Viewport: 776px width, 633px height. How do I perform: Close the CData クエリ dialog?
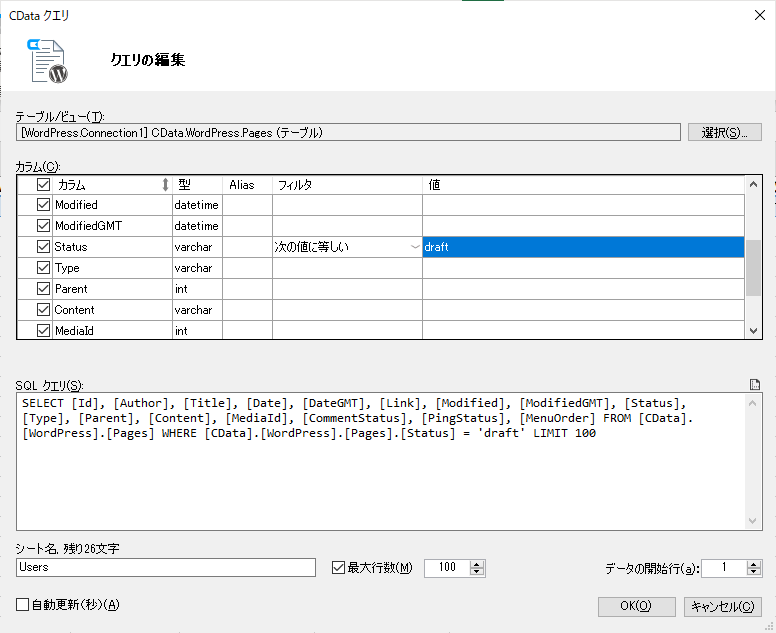(x=760, y=15)
